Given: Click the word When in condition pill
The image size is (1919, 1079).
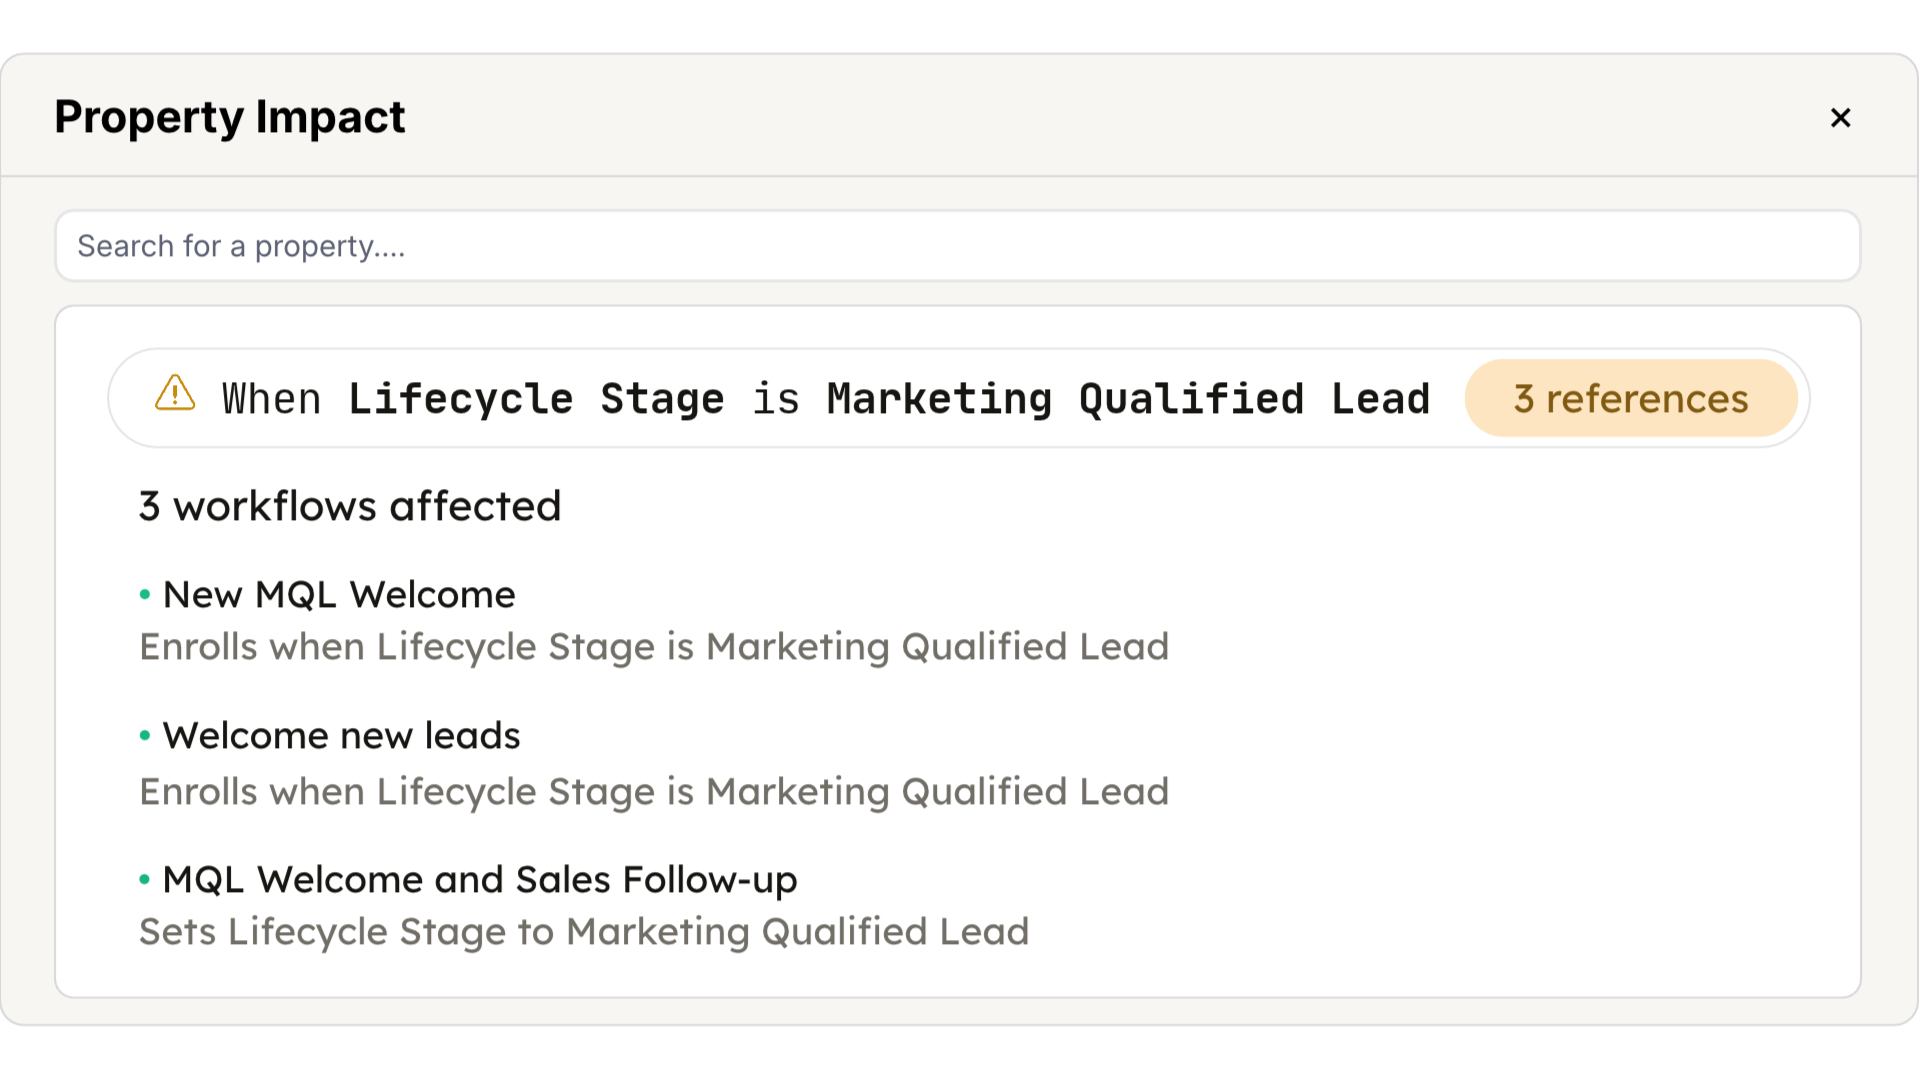Looking at the screenshot, I should click(271, 399).
